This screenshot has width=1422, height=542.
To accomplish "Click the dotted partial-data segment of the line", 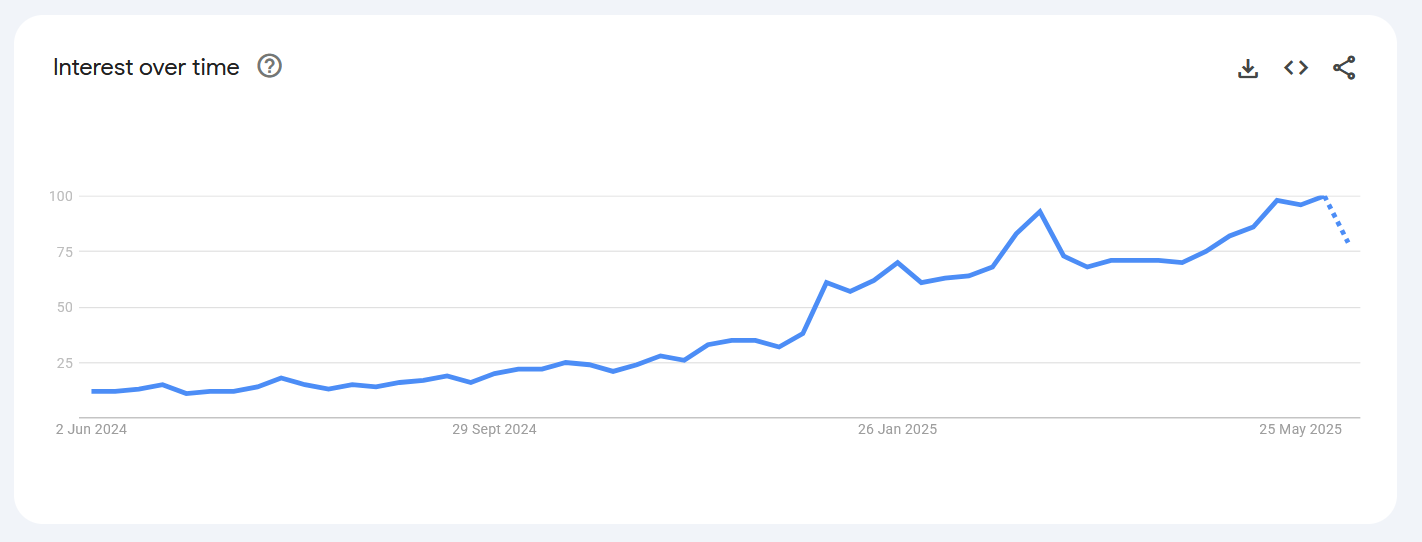I will [x=1337, y=221].
